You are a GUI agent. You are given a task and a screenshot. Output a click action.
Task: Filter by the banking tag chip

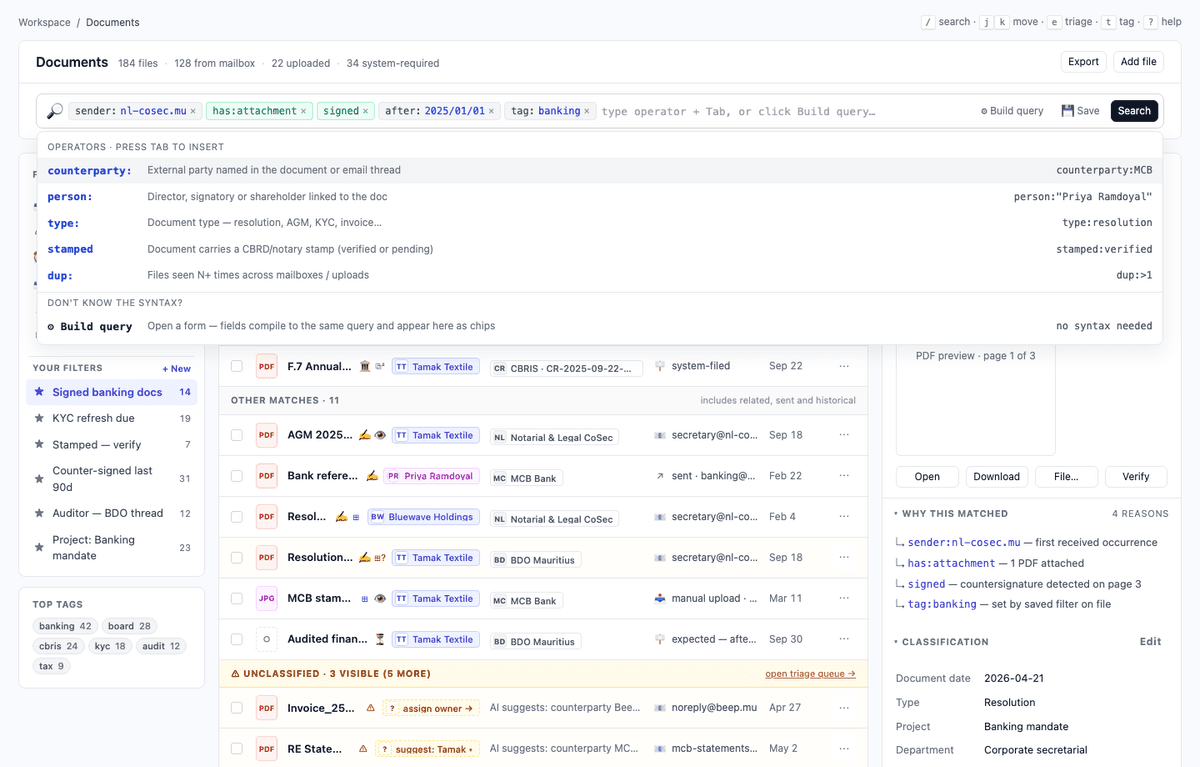(x=65, y=626)
